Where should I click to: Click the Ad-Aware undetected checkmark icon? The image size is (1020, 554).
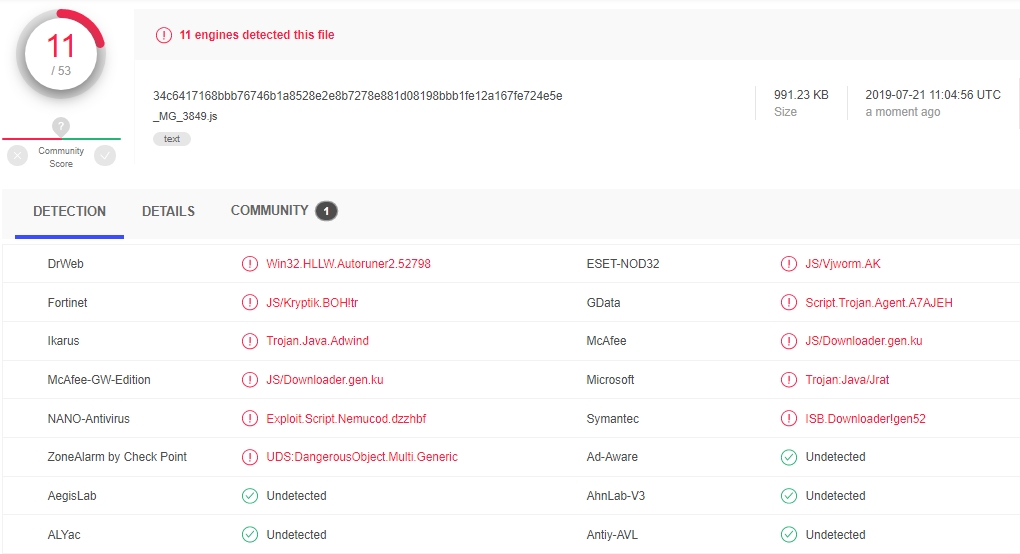[x=788, y=457]
